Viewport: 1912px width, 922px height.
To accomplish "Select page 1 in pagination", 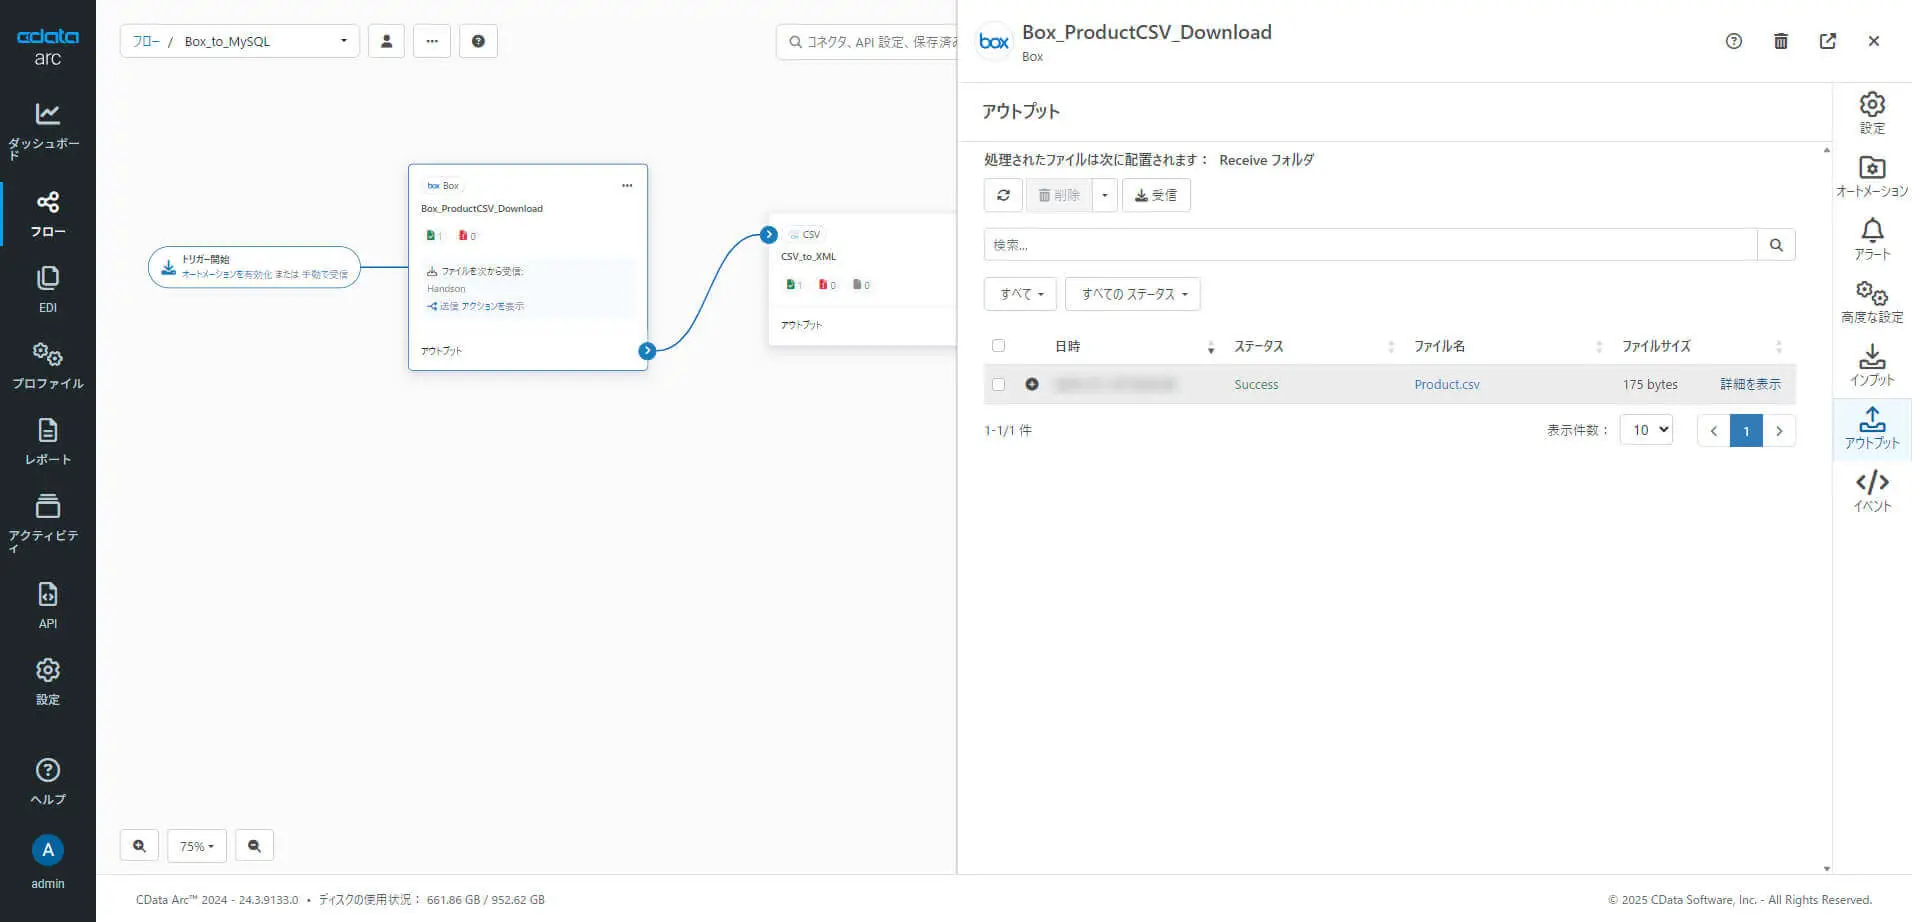I will (x=1746, y=430).
